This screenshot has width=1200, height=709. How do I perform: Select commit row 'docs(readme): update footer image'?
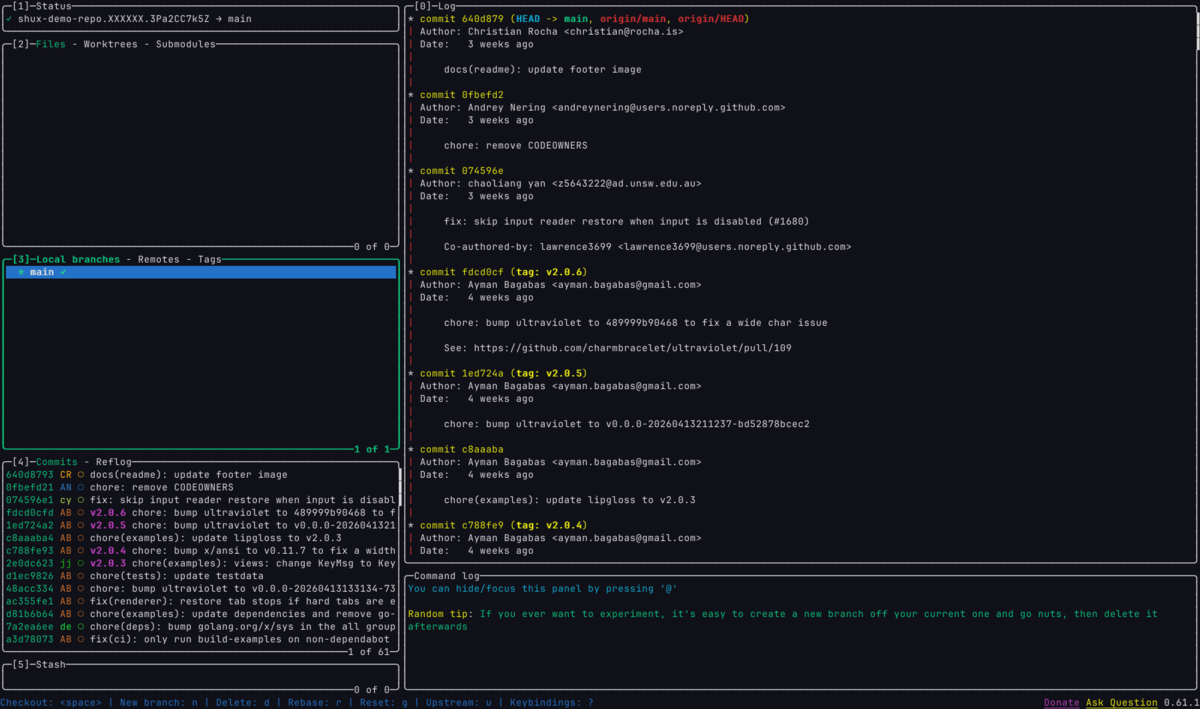coord(200,475)
